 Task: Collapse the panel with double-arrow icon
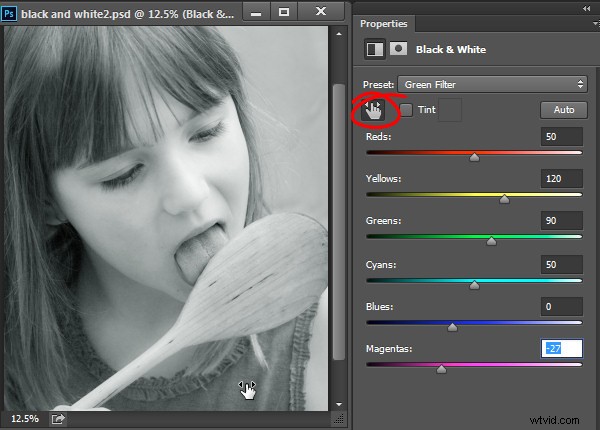click(586, 8)
